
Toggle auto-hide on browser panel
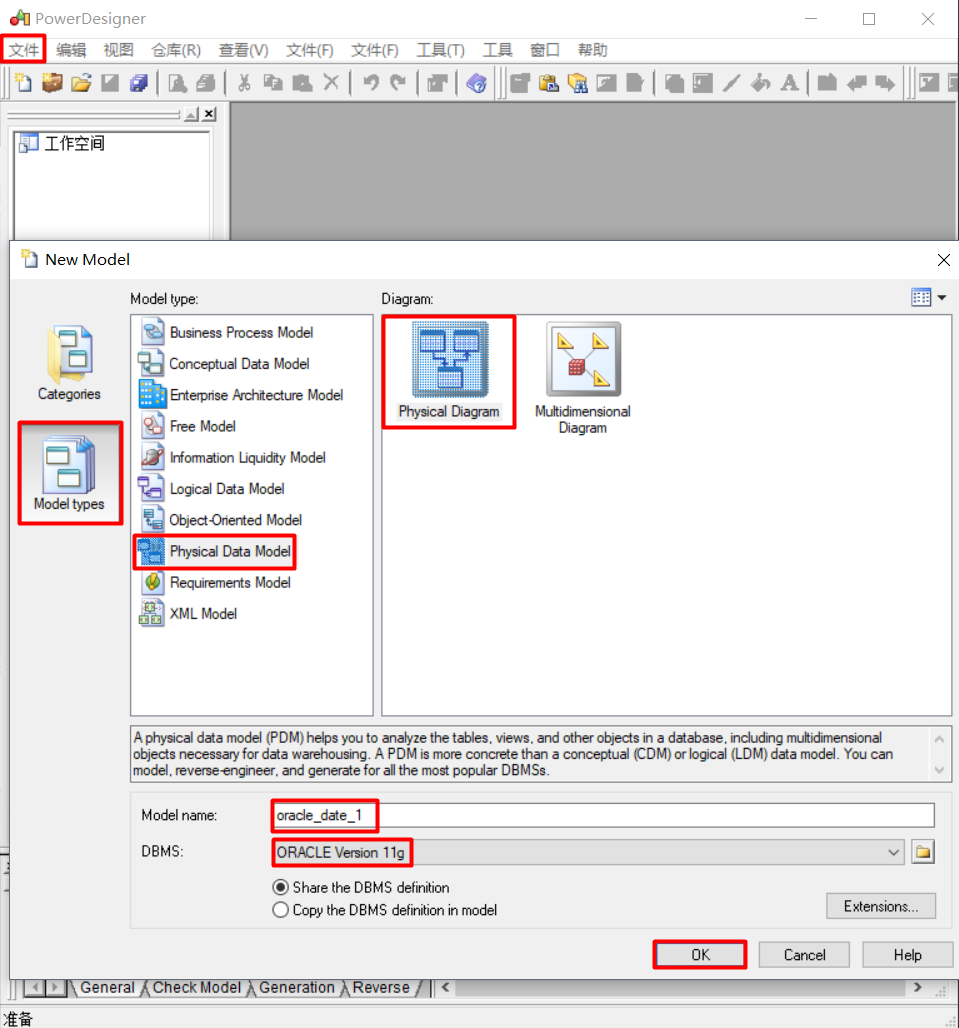point(191,114)
